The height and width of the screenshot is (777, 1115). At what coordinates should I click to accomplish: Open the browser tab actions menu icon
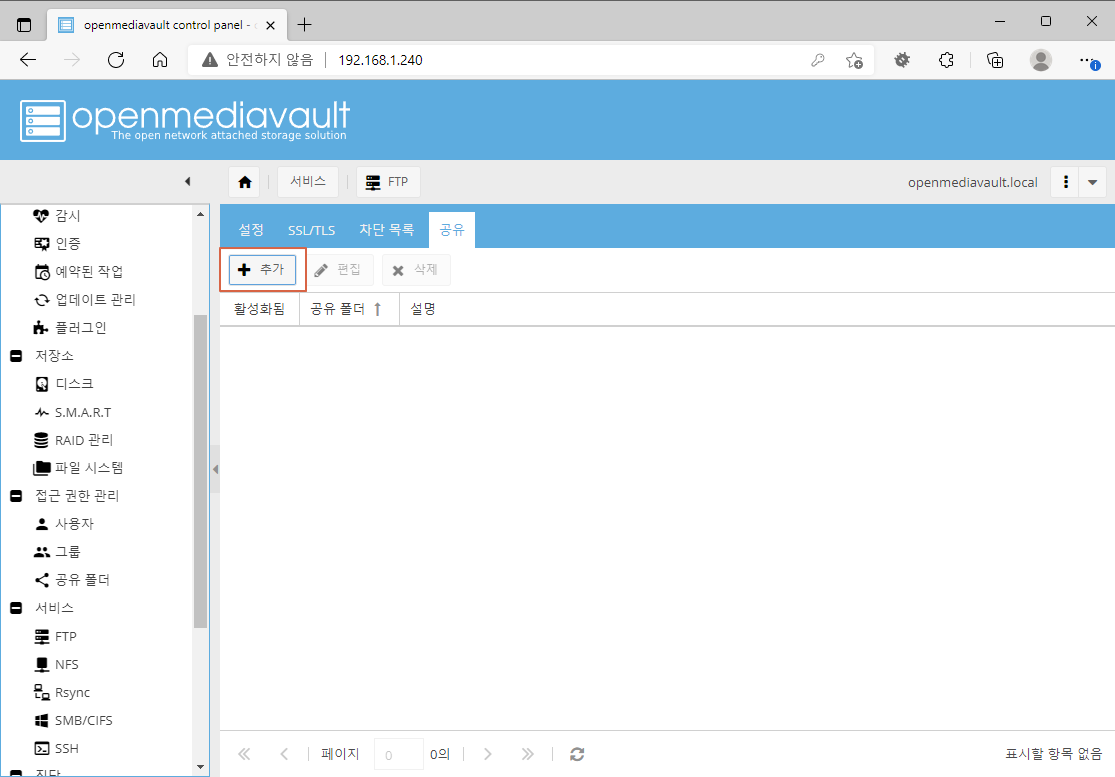[24, 25]
